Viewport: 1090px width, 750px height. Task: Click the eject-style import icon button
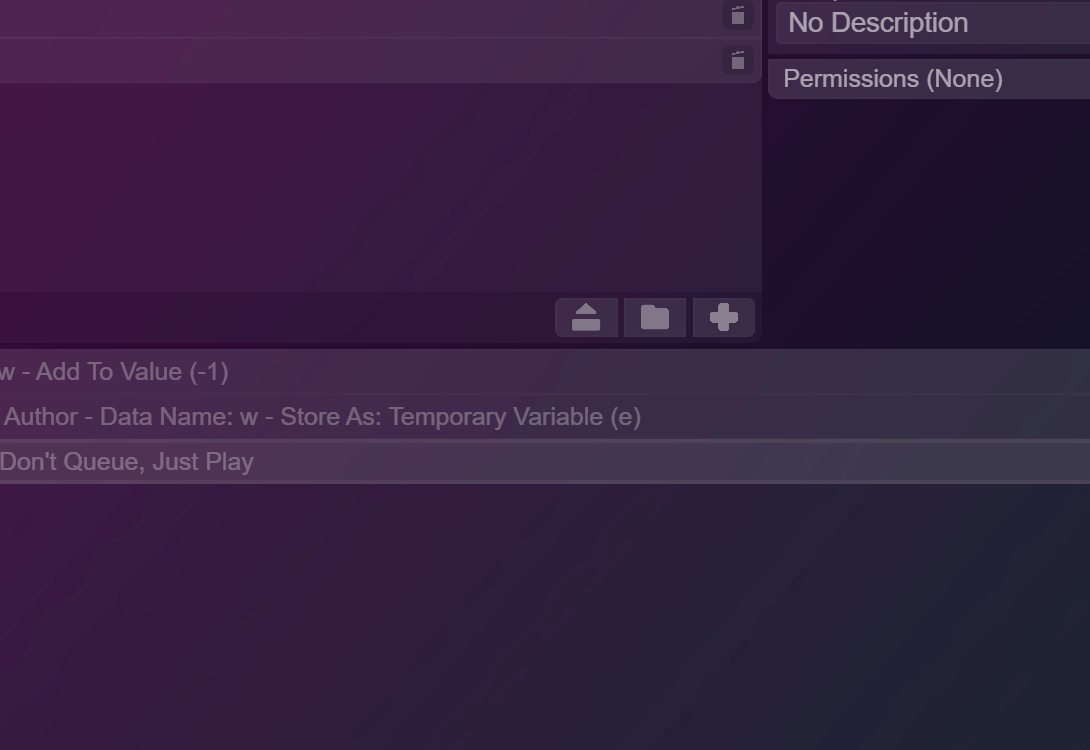(x=586, y=318)
